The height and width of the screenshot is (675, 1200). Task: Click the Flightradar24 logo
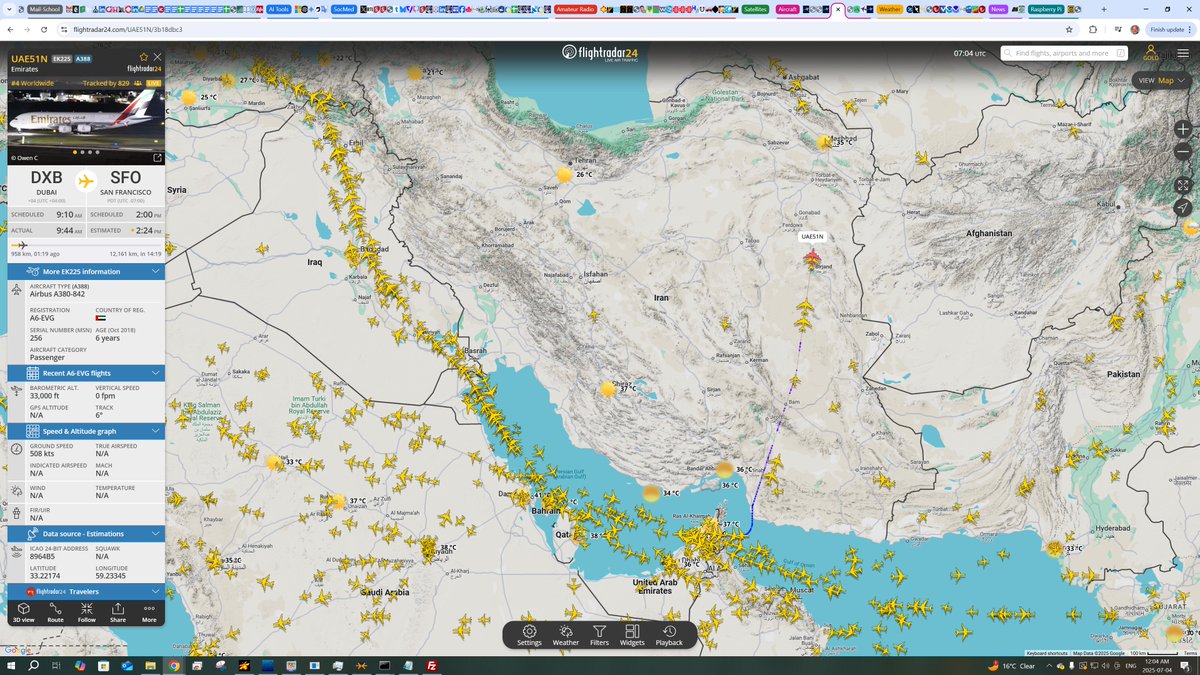(600, 53)
